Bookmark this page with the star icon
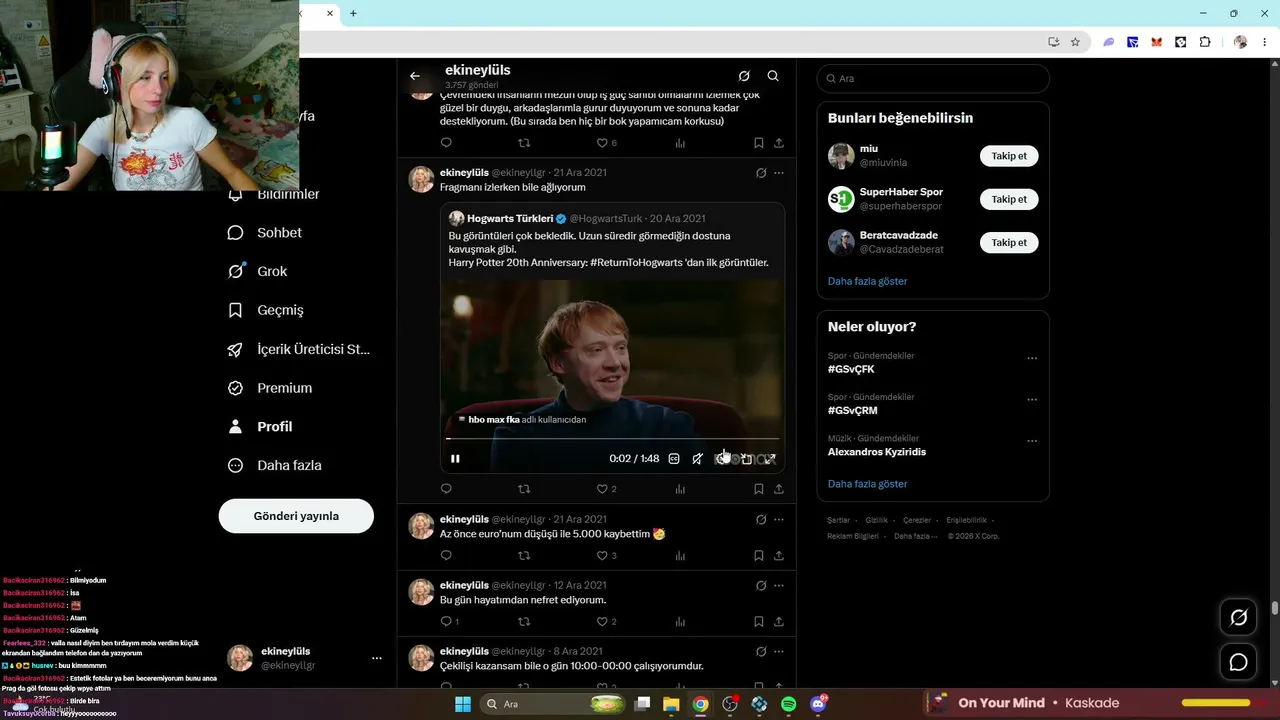This screenshot has width=1280, height=720. coord(1075,42)
